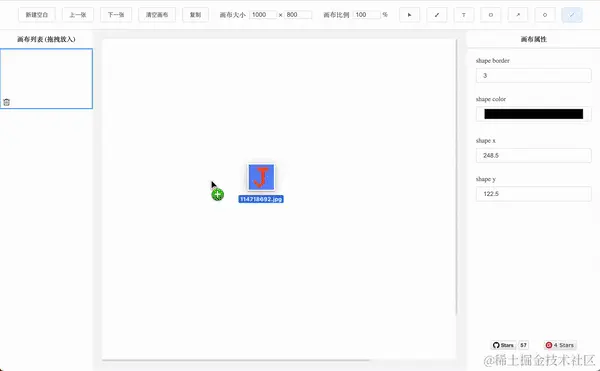The image size is (600, 371).
Task: Select the arrow drawing tool
Action: [x=518, y=15]
